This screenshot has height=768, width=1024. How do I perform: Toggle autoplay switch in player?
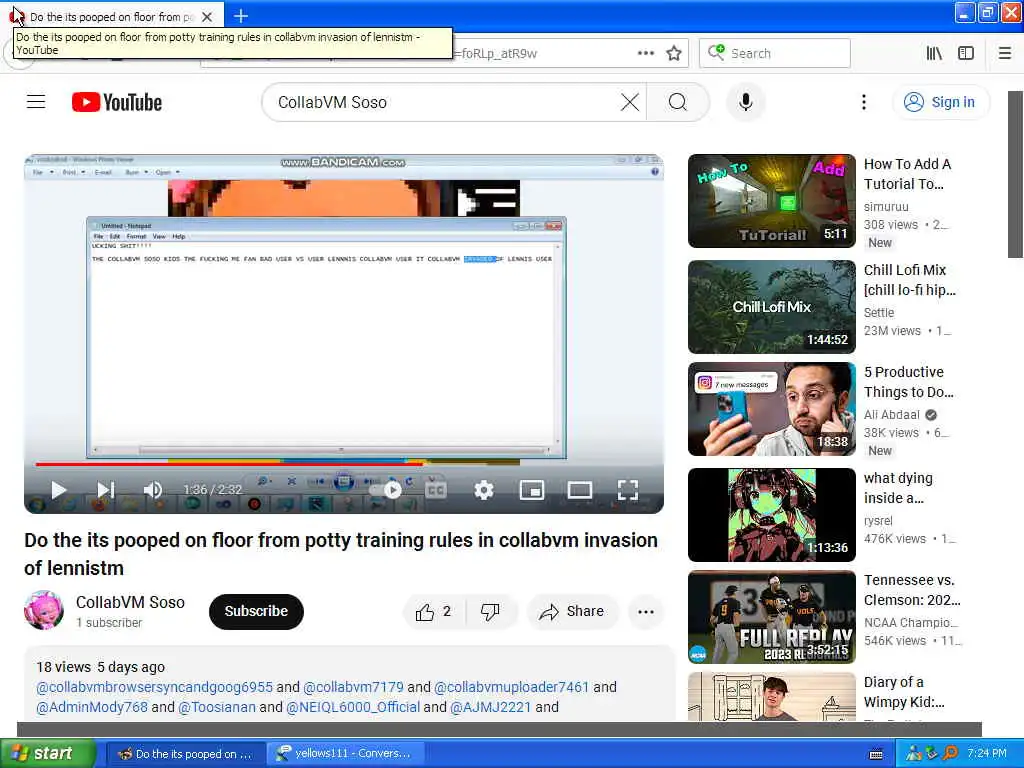[387, 490]
